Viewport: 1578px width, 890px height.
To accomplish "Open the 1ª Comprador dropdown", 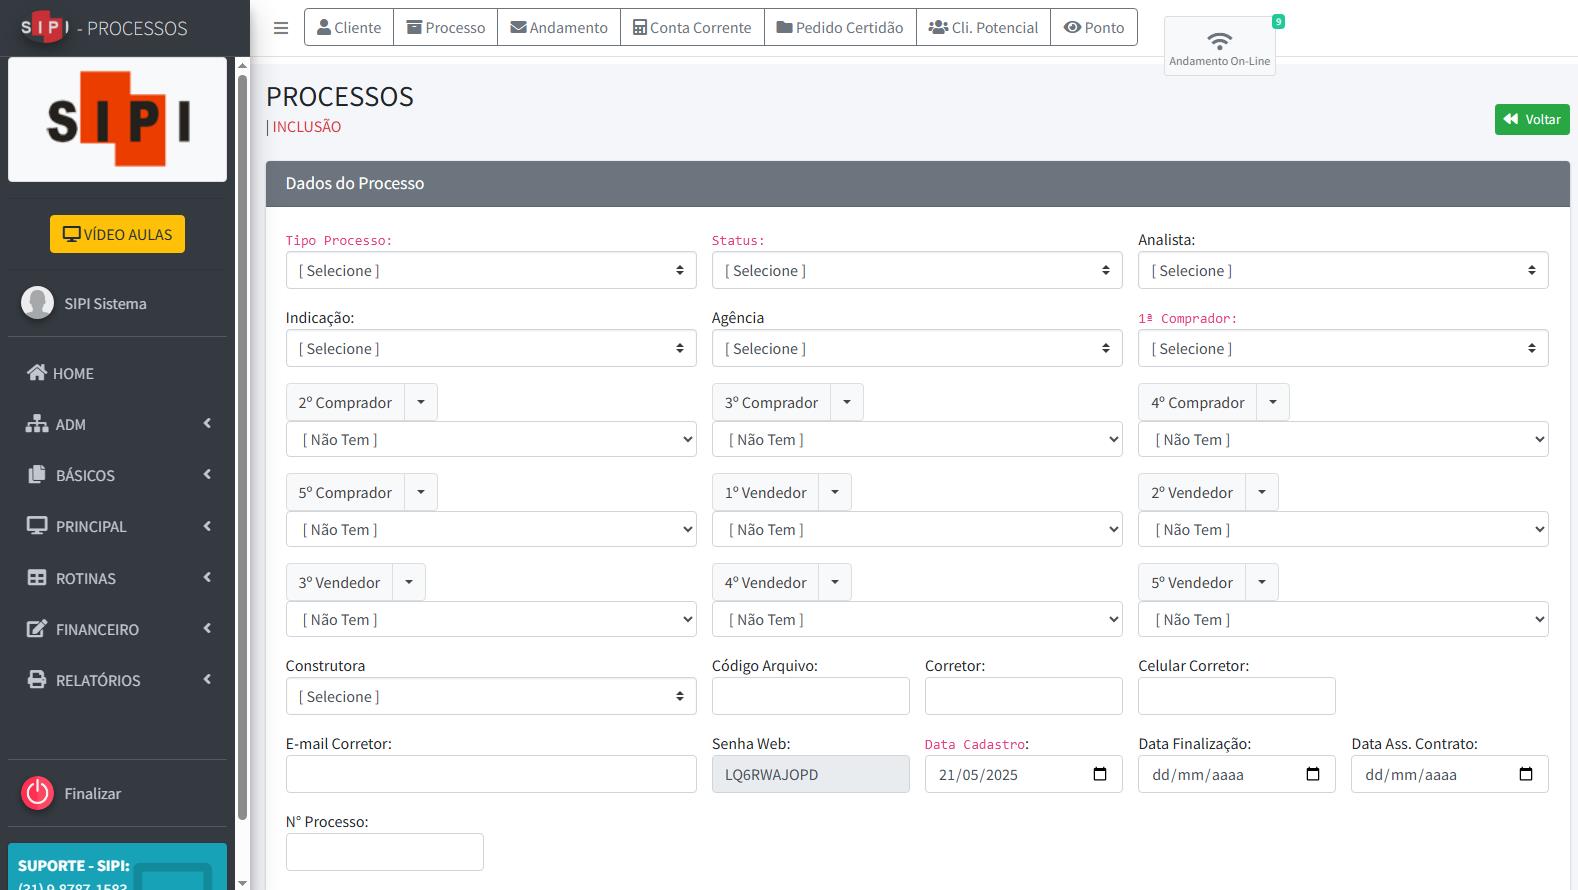I will pos(1343,348).
